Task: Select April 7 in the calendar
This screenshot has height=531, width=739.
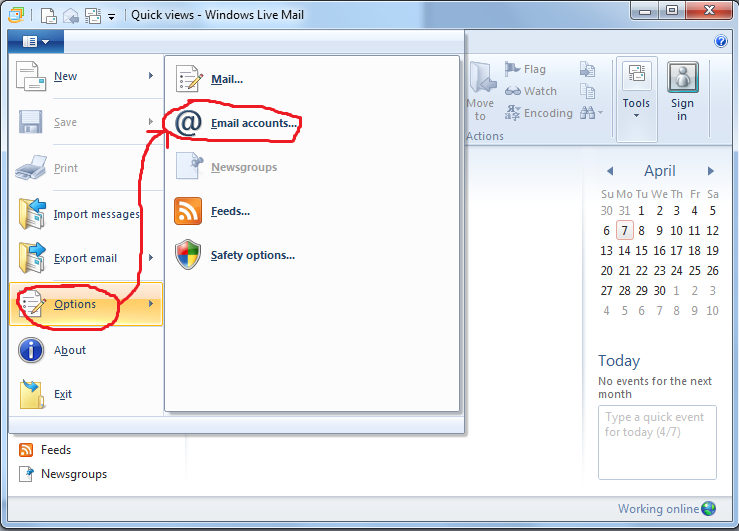Action: (624, 230)
